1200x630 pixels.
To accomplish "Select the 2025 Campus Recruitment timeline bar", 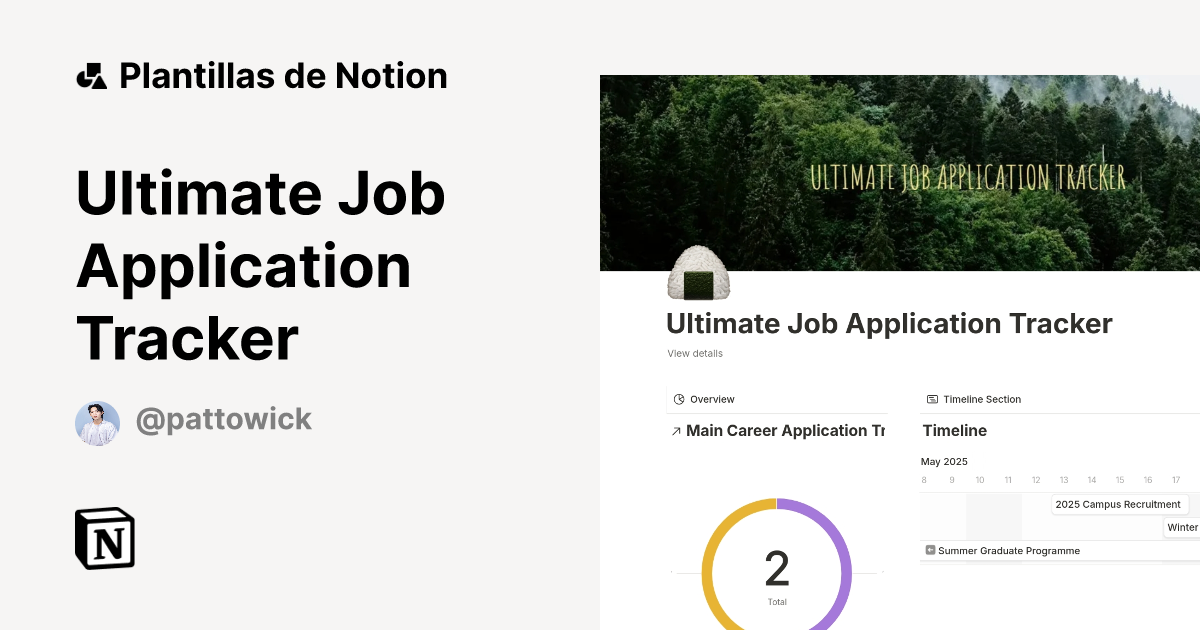I will [1119, 504].
